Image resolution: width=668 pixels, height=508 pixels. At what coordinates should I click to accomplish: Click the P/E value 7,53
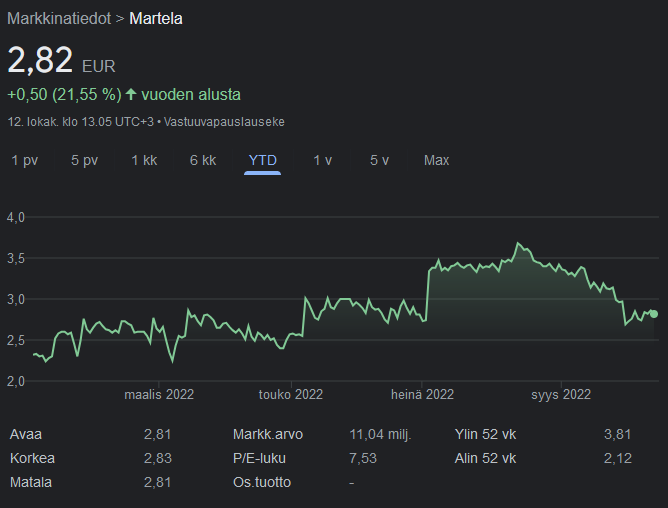coord(363,458)
